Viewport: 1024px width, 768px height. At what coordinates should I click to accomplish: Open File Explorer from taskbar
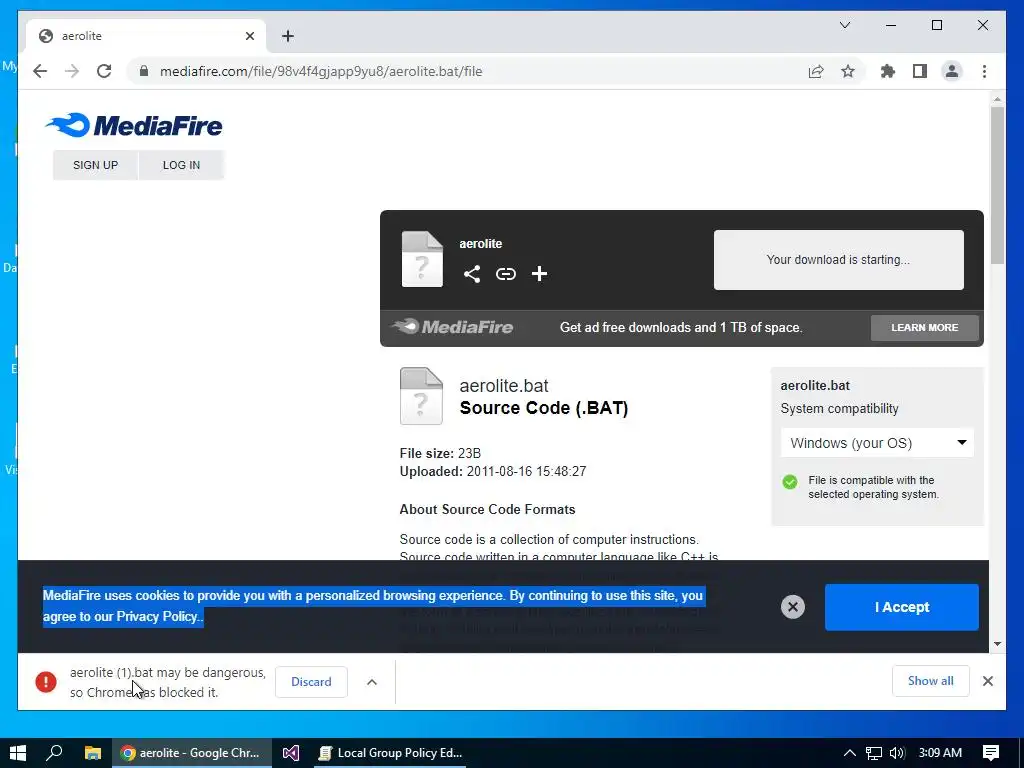[x=93, y=752]
